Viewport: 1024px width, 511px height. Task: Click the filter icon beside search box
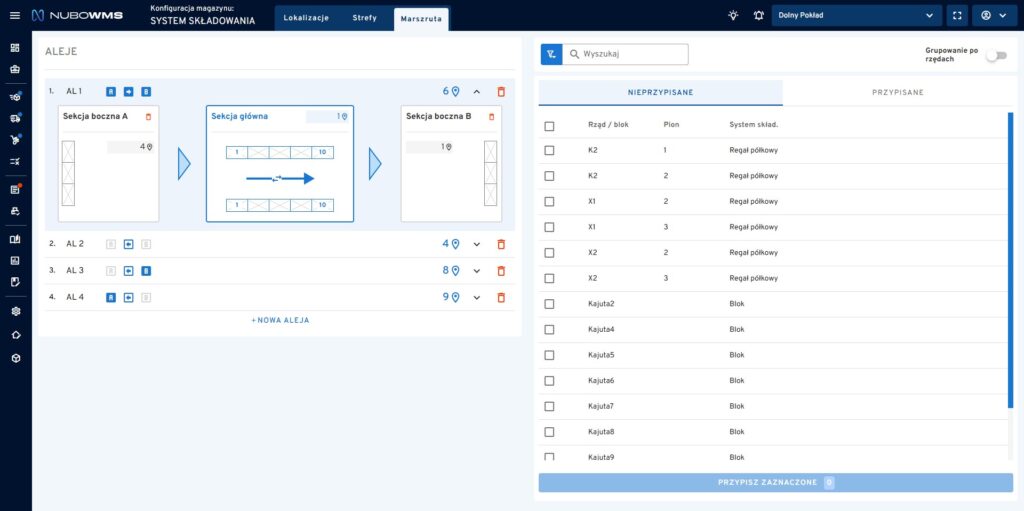coord(551,55)
